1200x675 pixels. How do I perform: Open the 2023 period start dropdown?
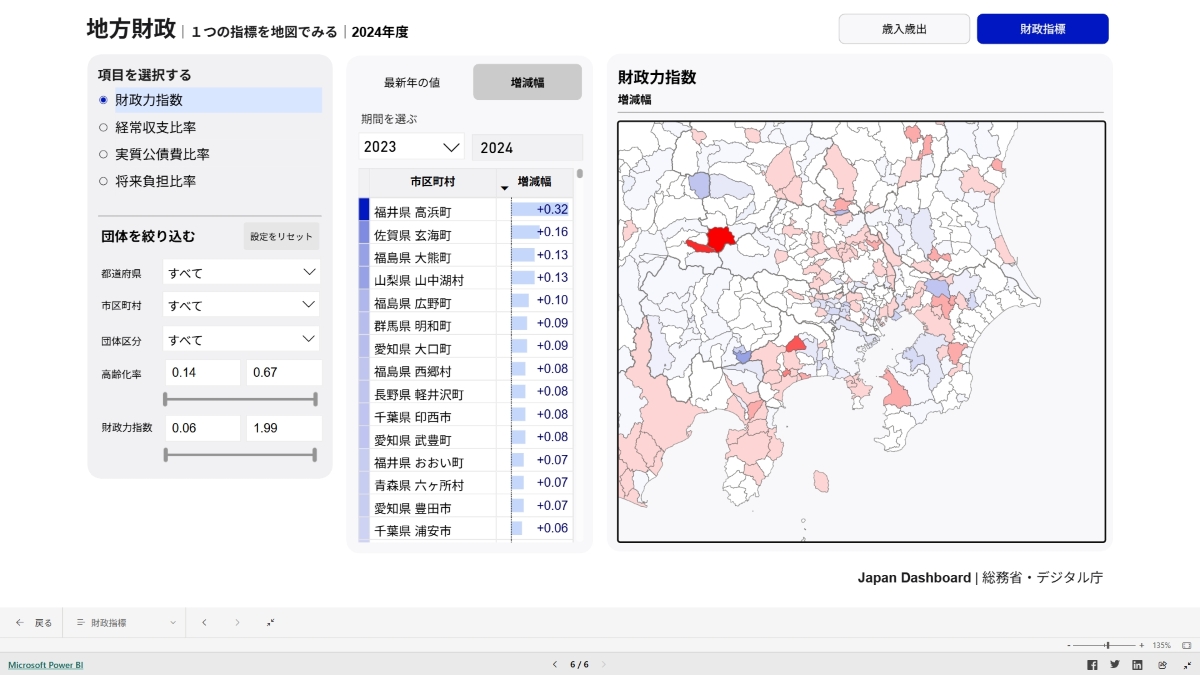click(x=411, y=147)
